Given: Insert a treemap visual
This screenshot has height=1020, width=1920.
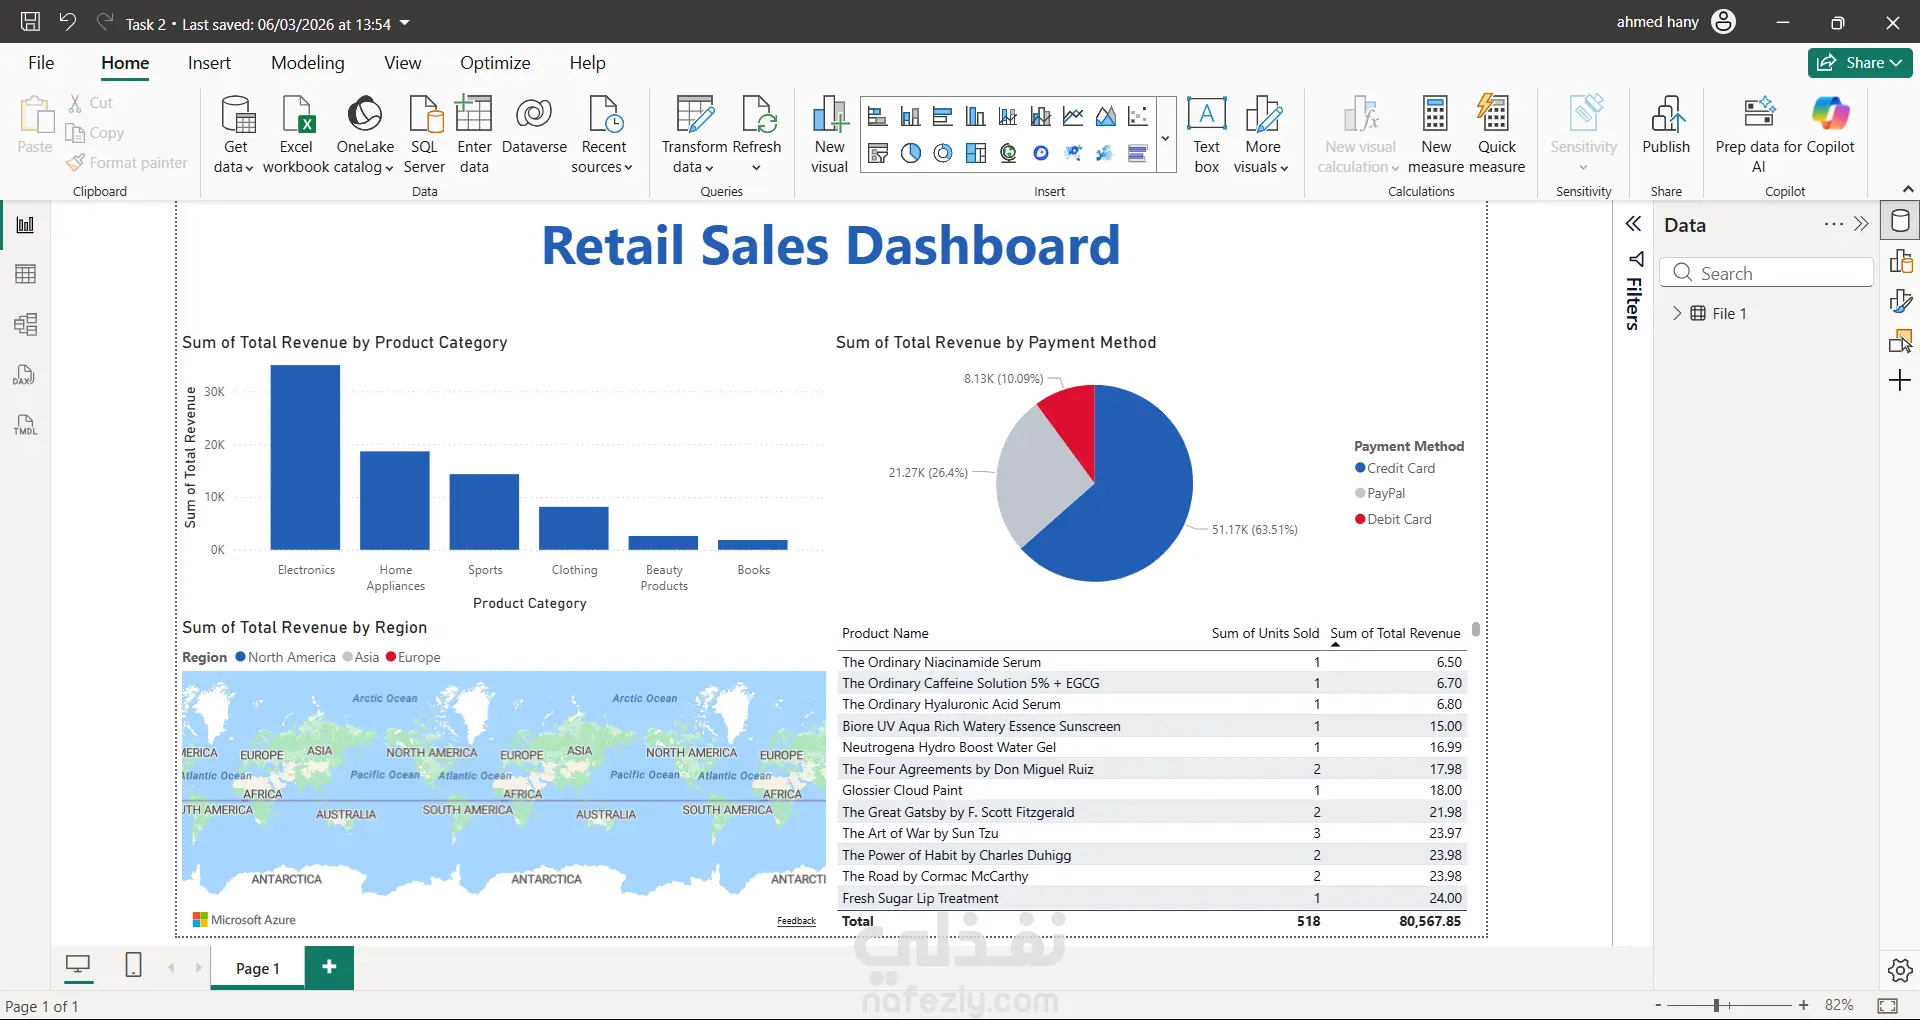Looking at the screenshot, I should click(x=975, y=153).
